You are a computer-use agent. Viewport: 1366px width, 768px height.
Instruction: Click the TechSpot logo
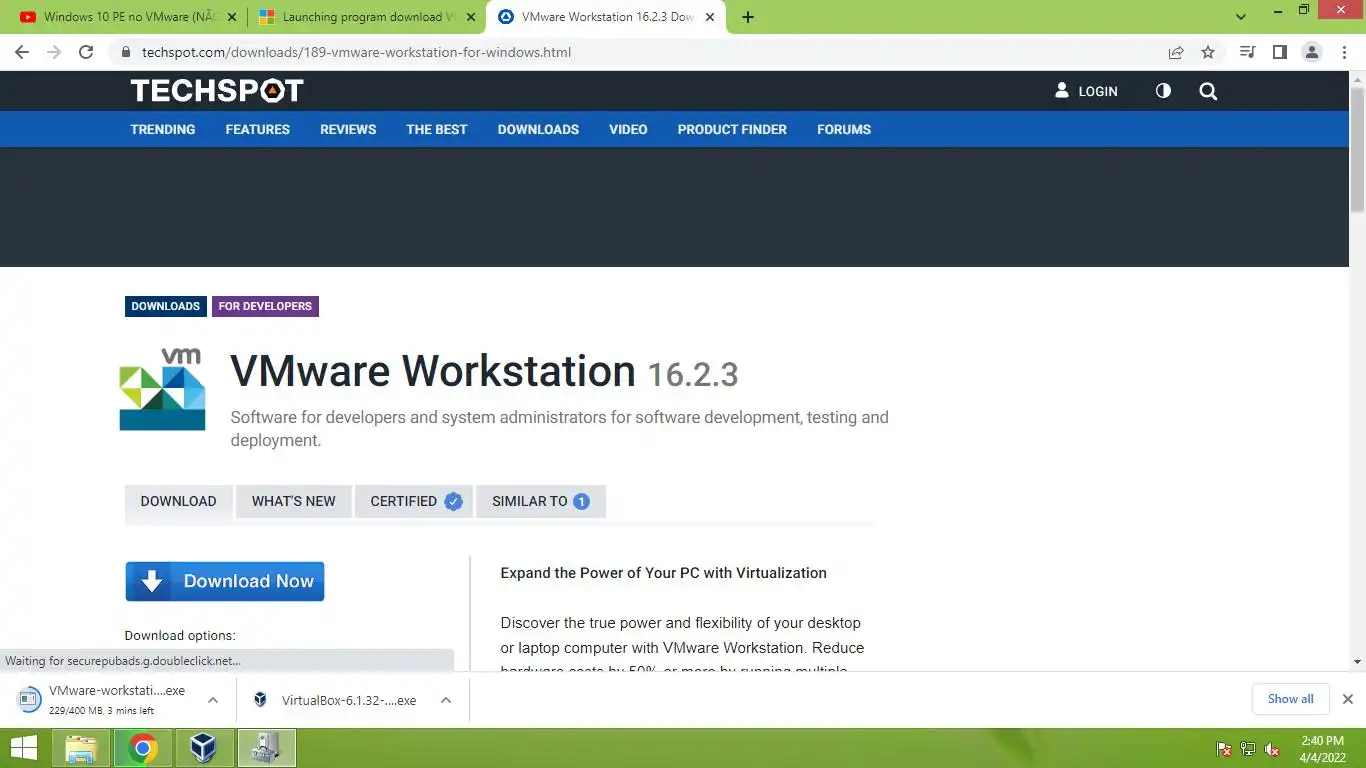[x=217, y=91]
